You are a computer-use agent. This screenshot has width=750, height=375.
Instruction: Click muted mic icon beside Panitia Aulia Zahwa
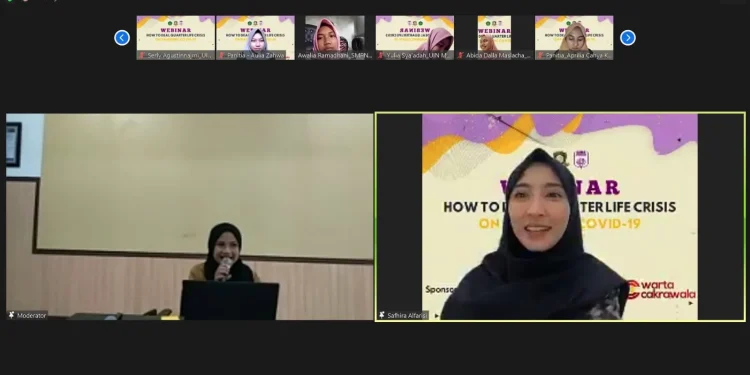click(x=222, y=55)
